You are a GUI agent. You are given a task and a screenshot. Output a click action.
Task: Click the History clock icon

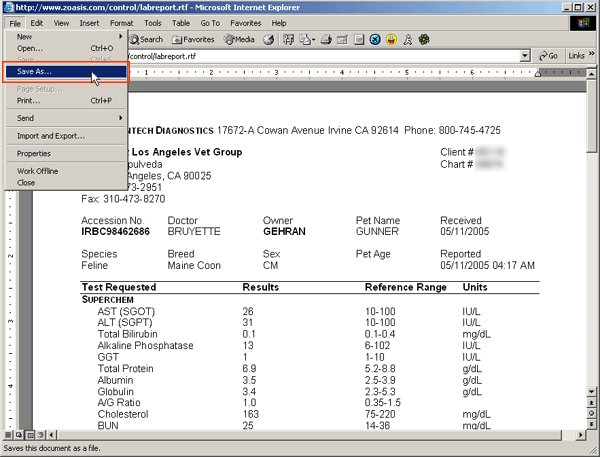pos(269,39)
